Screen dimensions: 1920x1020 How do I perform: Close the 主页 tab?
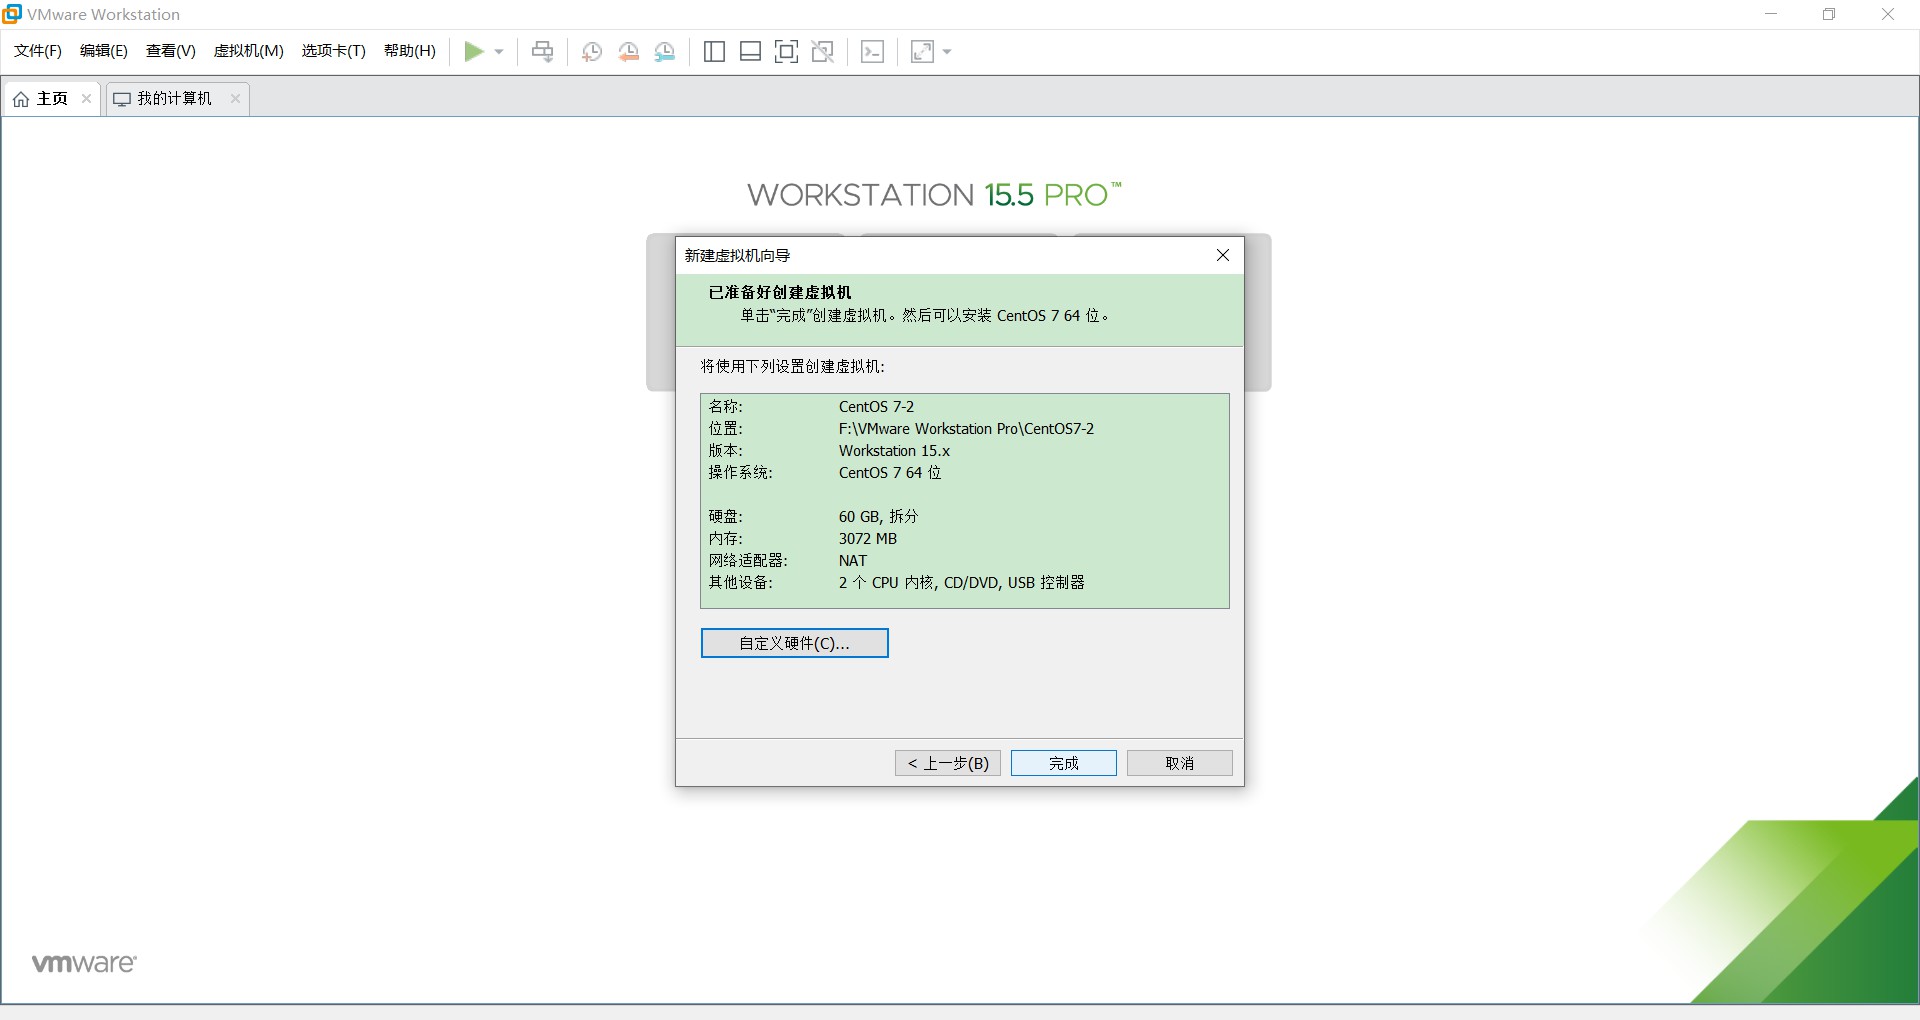pyautogui.click(x=86, y=98)
